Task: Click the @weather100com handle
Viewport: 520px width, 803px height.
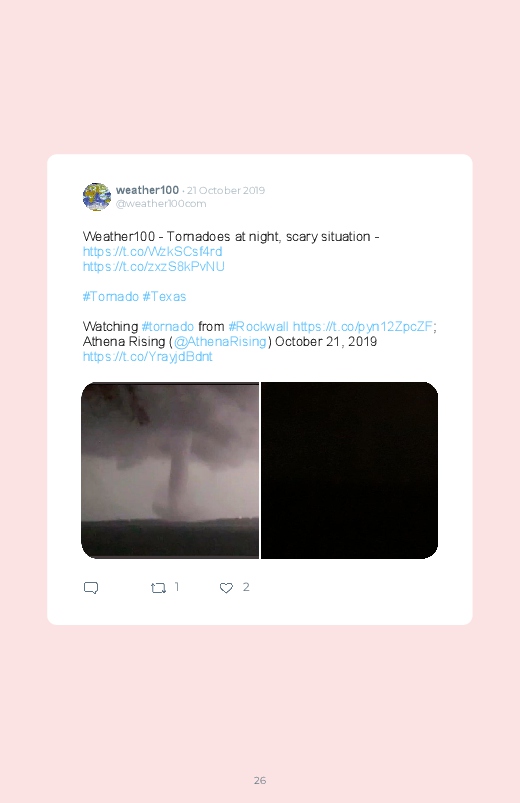Action: tap(161, 203)
